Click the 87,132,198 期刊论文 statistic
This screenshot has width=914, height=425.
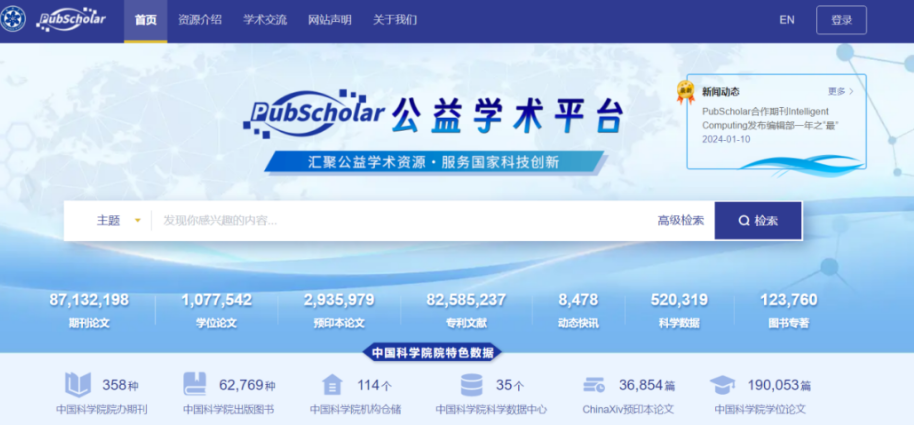click(x=89, y=310)
